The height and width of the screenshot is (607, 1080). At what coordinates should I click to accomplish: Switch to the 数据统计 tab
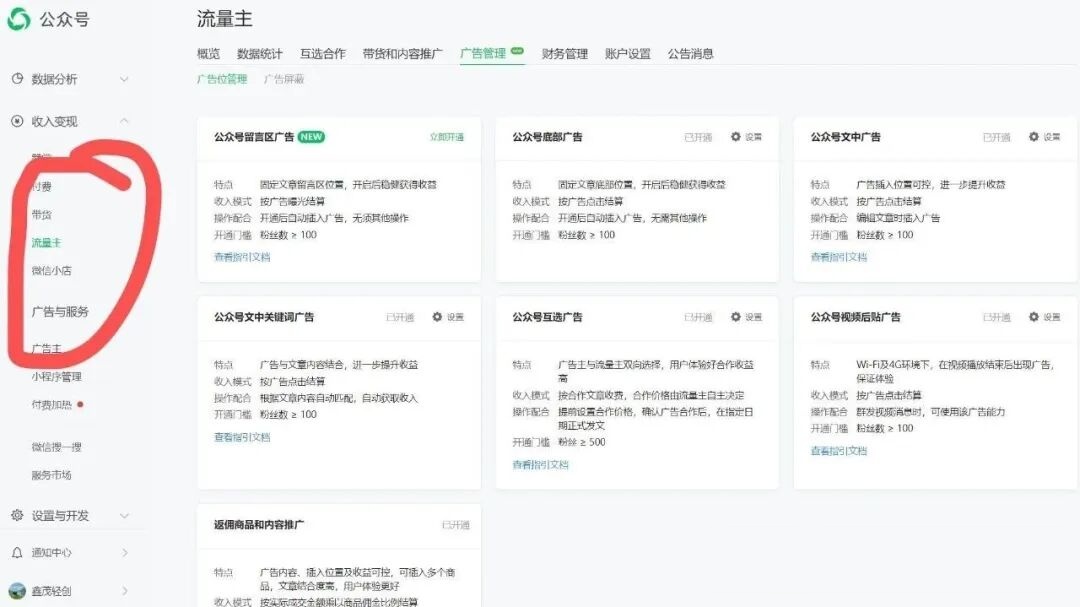(x=260, y=54)
